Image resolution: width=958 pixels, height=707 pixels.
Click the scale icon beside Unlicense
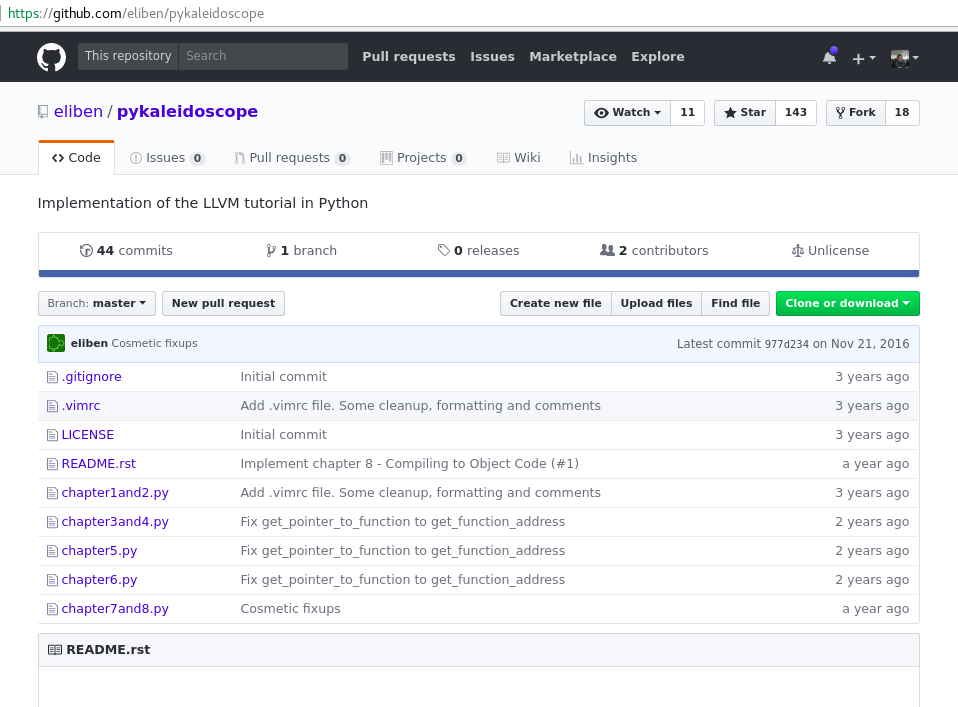(x=797, y=251)
